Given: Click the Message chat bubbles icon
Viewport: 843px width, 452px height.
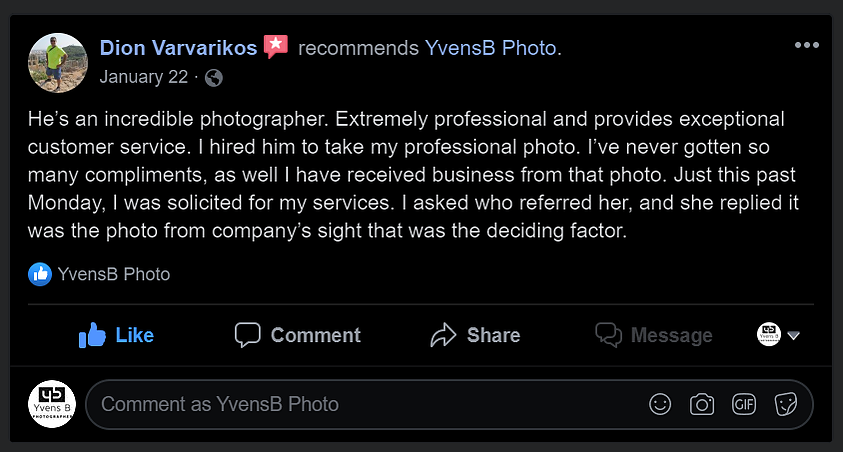Looking at the screenshot, I should 608,335.
